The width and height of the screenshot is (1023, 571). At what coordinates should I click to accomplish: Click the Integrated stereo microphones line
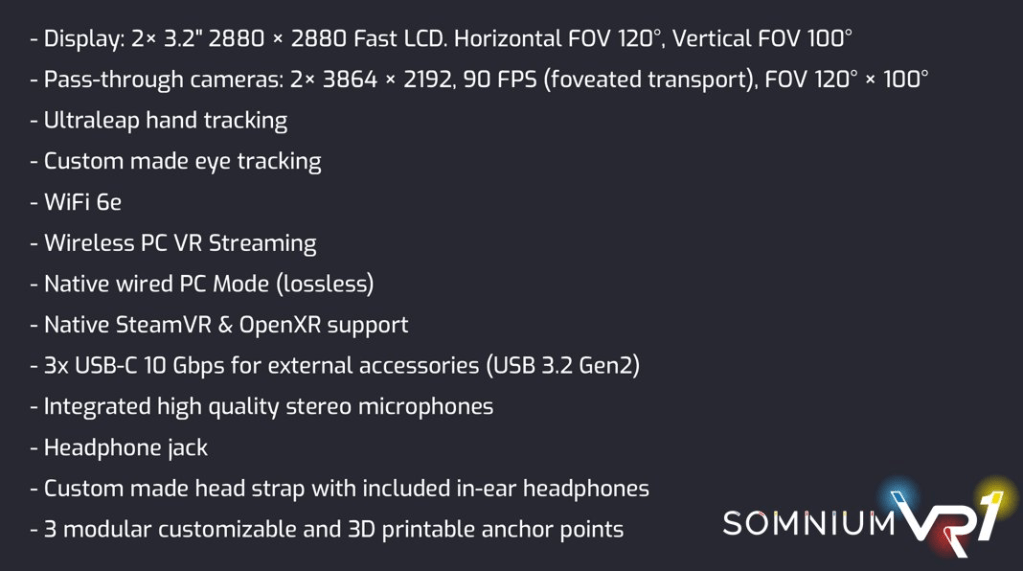point(262,406)
